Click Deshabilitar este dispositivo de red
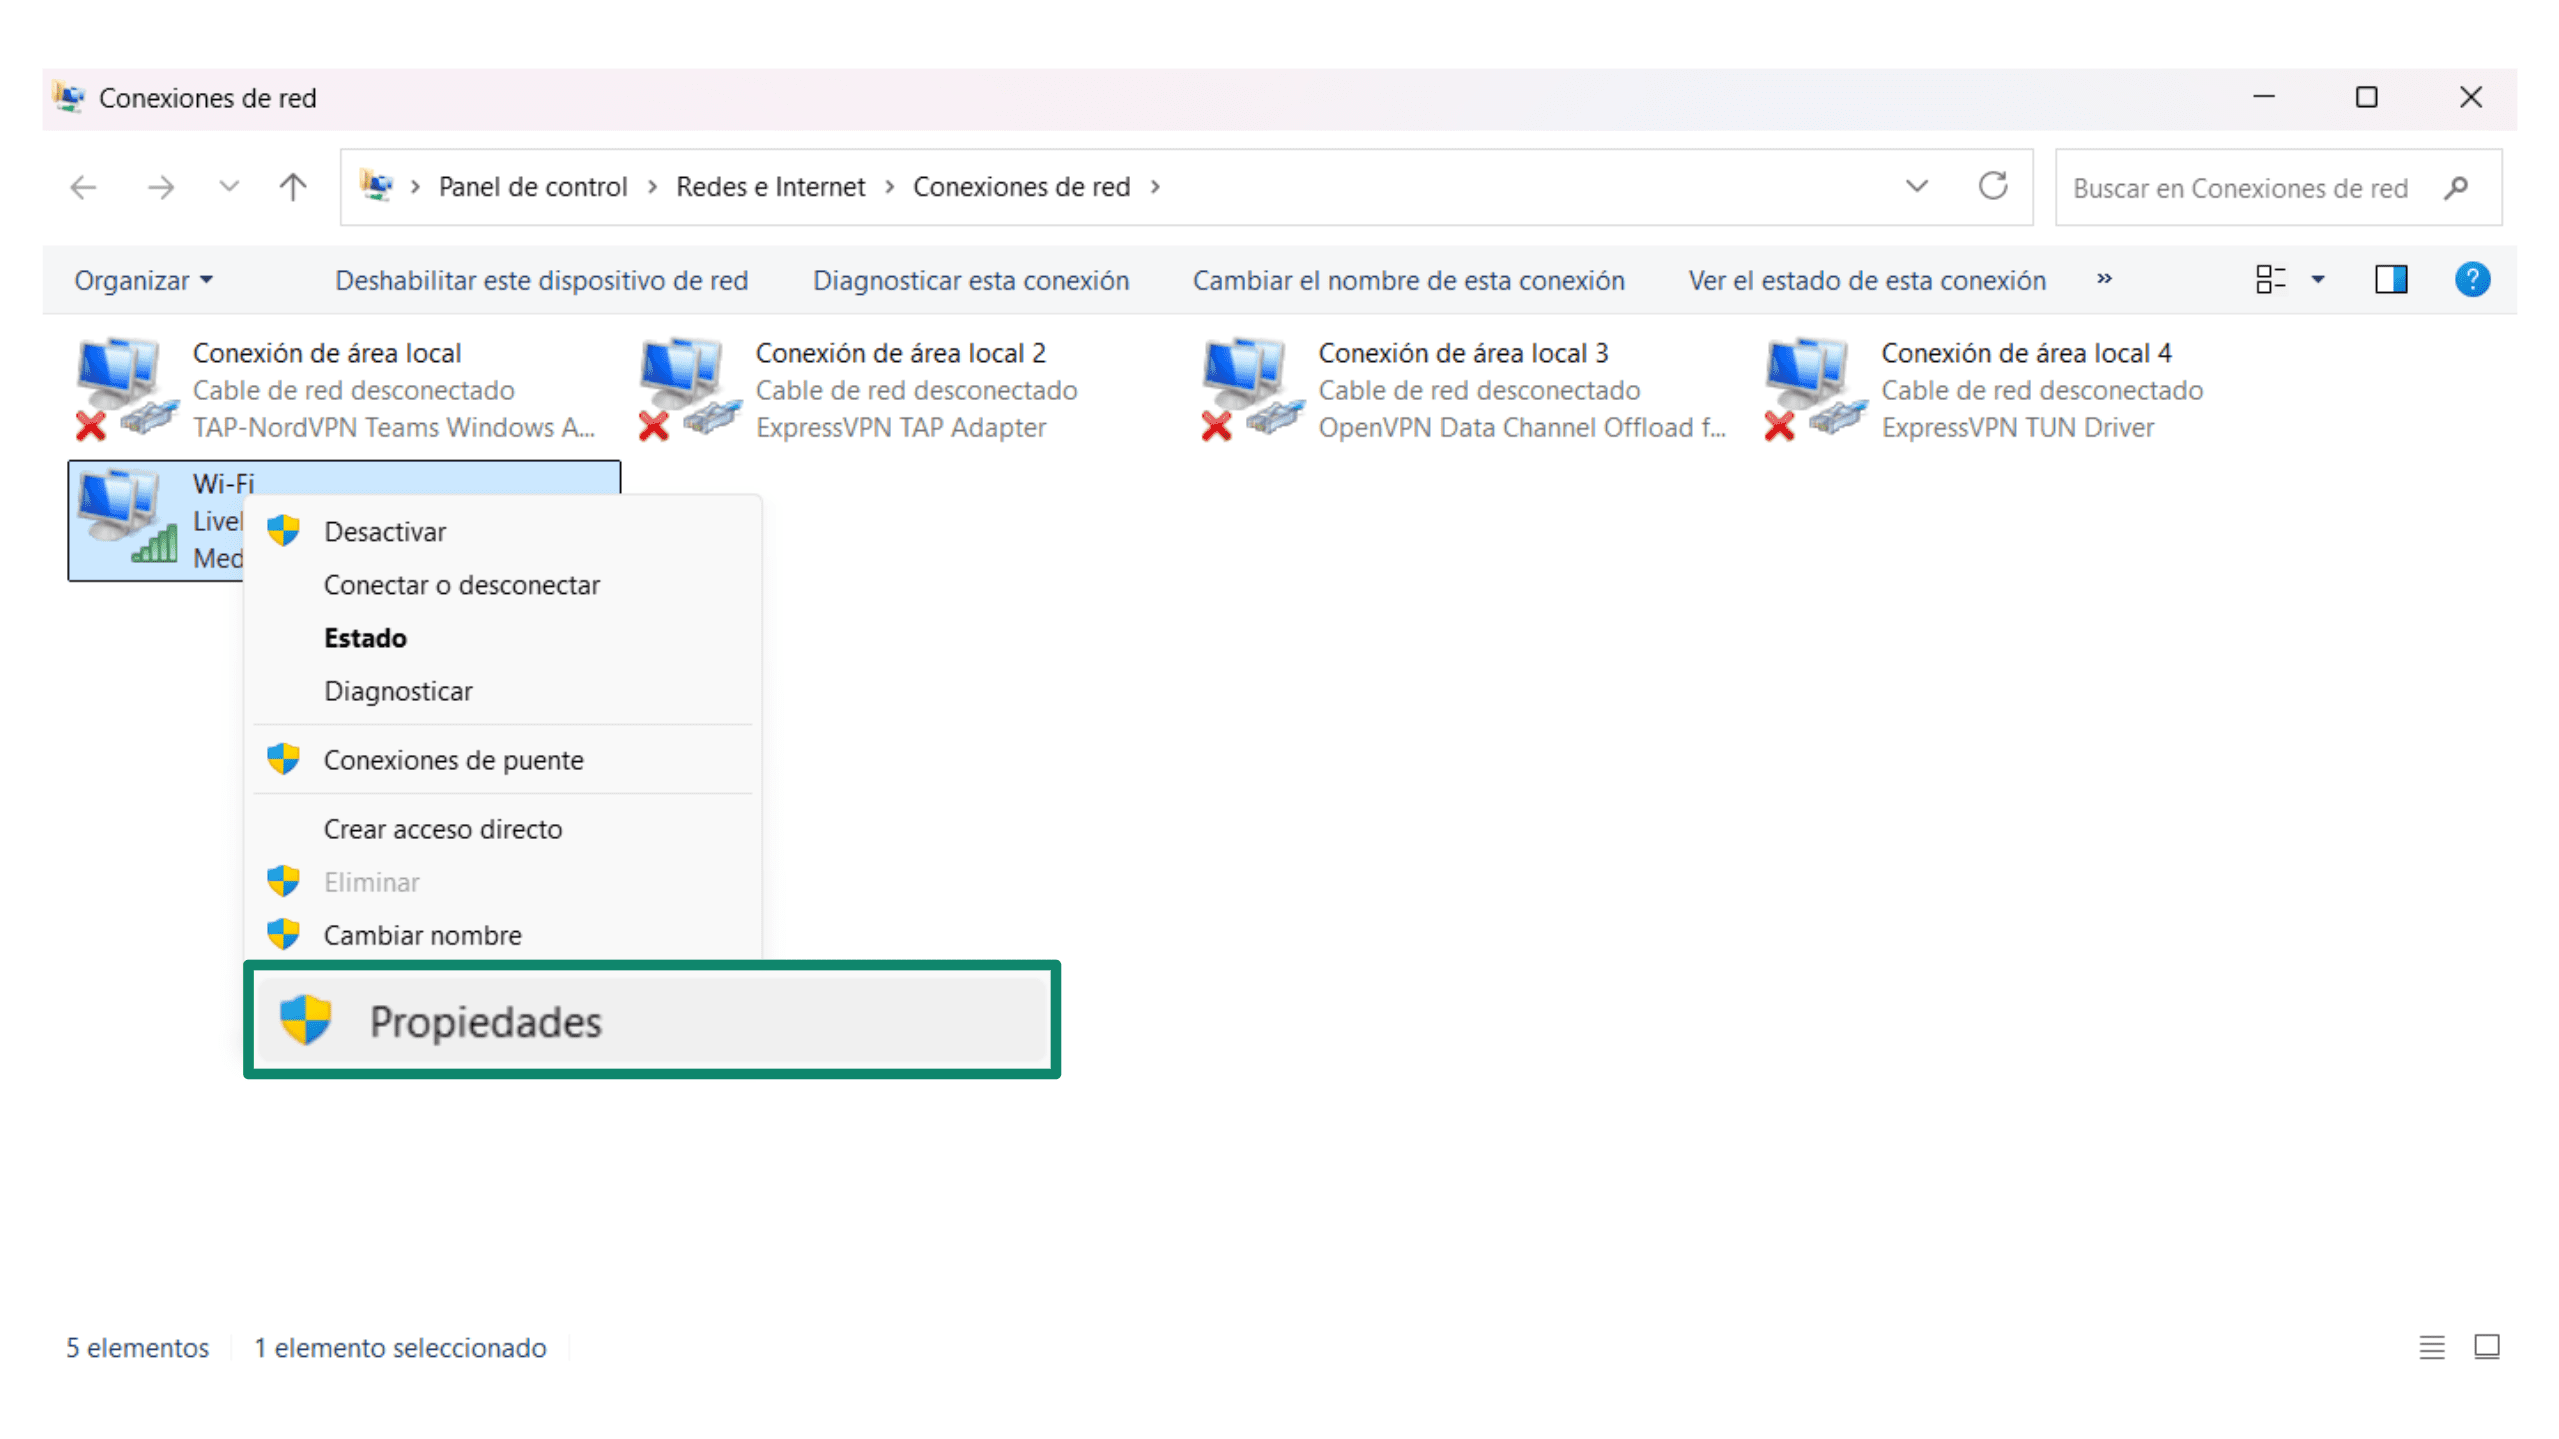Screen dimensions: 2559x1439 (541, 281)
